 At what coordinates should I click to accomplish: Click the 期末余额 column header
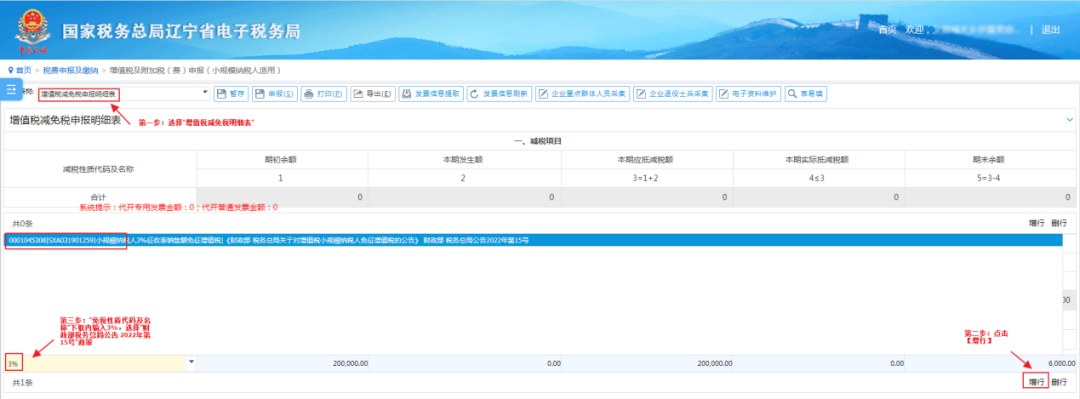990,159
